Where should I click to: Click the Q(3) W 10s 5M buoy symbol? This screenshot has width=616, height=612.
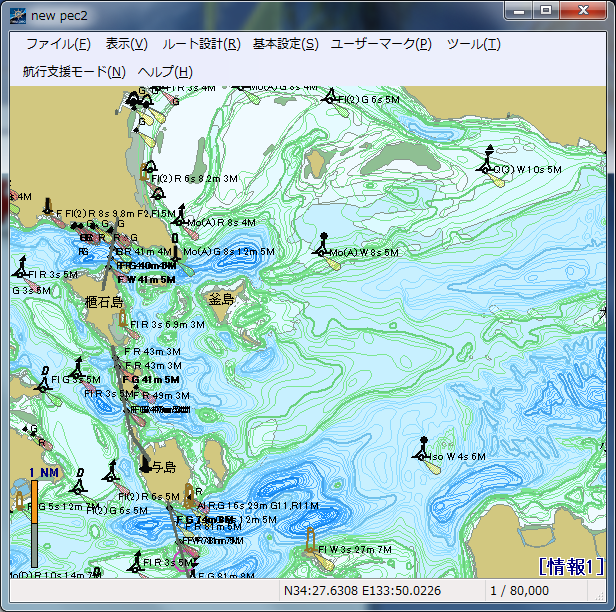487,161
